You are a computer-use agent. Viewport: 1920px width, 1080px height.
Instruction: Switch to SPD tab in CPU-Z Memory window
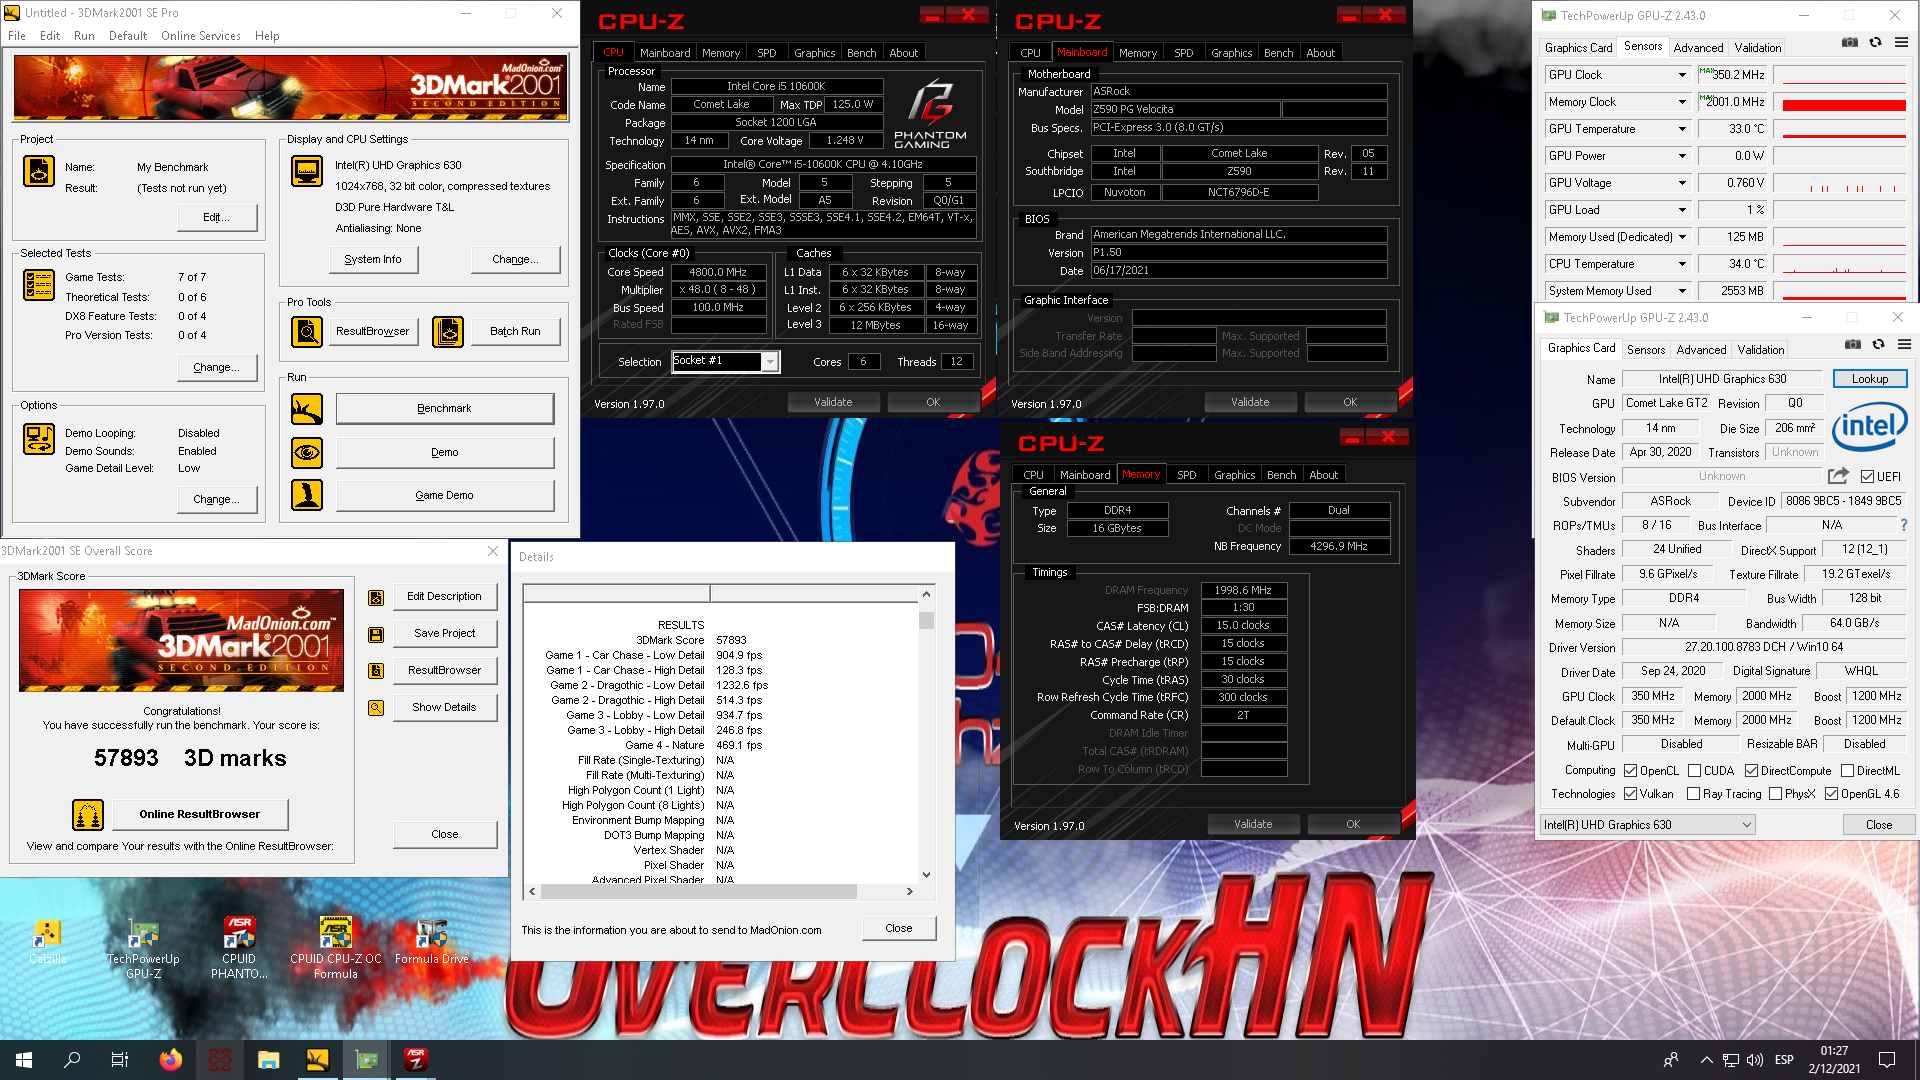click(x=1187, y=475)
